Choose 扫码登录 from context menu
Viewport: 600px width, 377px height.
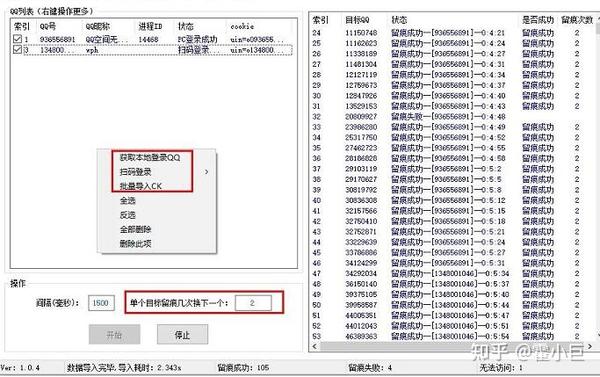coord(135,172)
